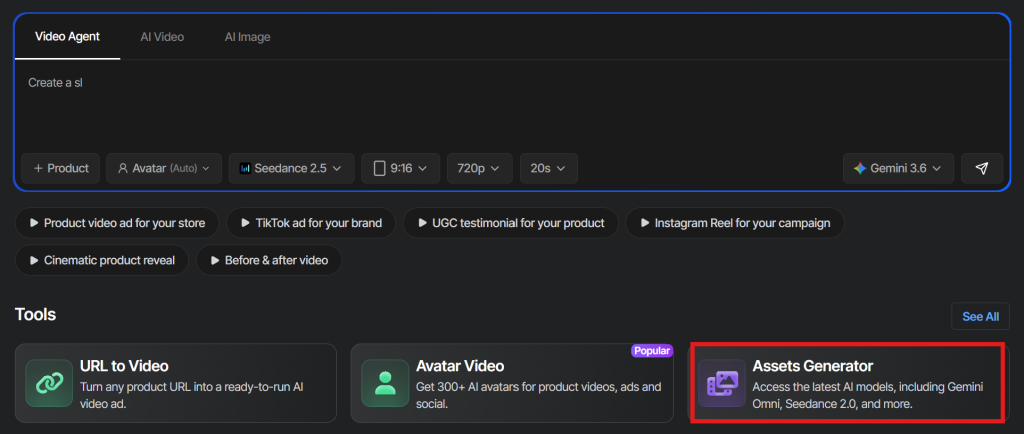Select Before & after video suggestion
Viewport: 1024px width, 434px height.
268,260
